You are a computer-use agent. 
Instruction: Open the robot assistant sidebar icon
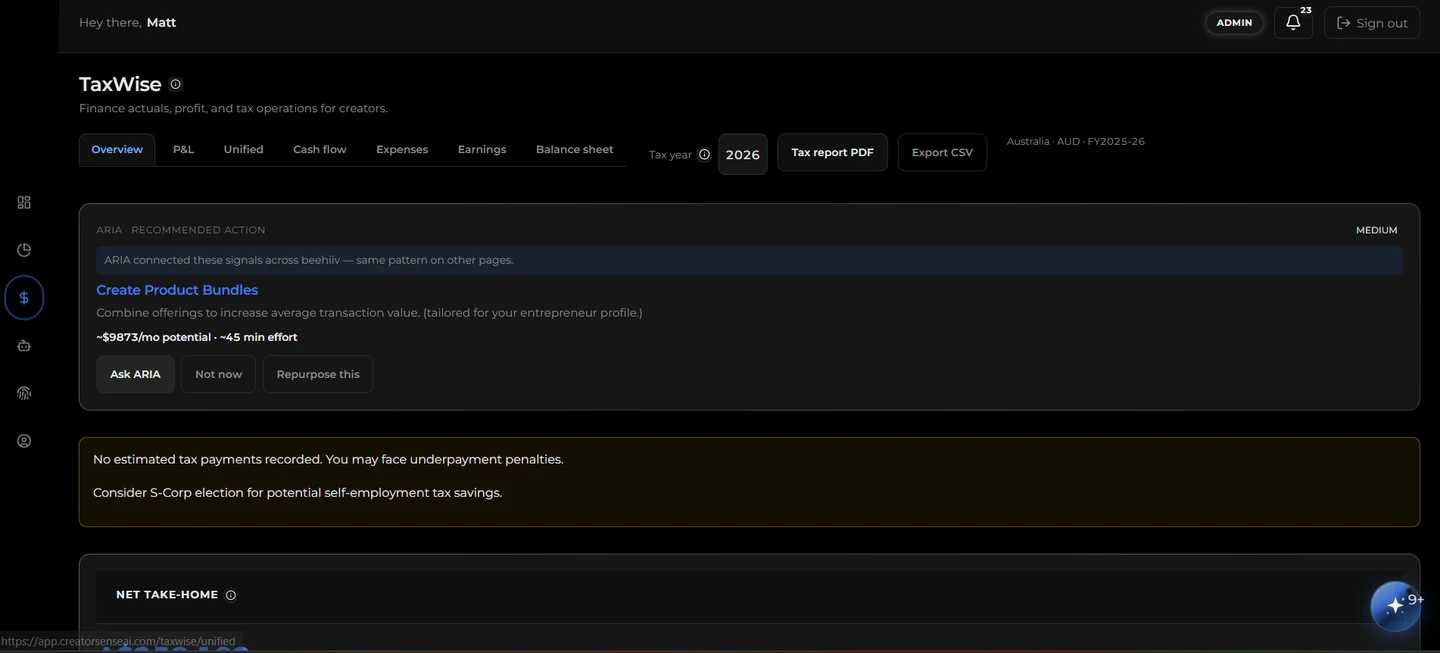coord(24,345)
